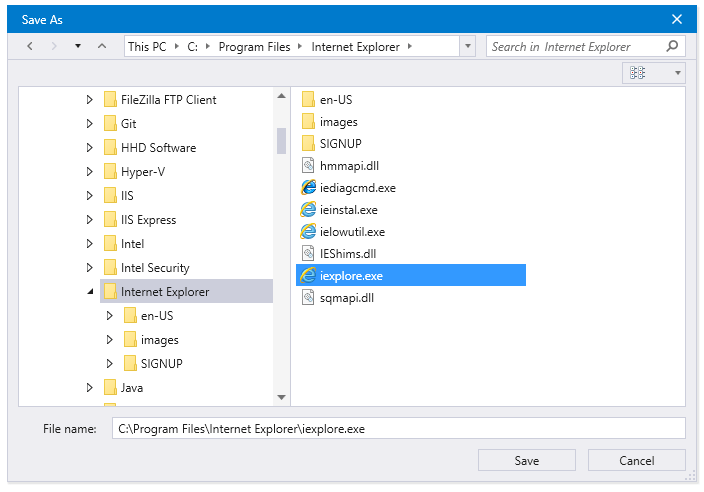Select FileZilla FTP Client folder in tree
The width and height of the screenshot is (704, 492).
point(160,100)
